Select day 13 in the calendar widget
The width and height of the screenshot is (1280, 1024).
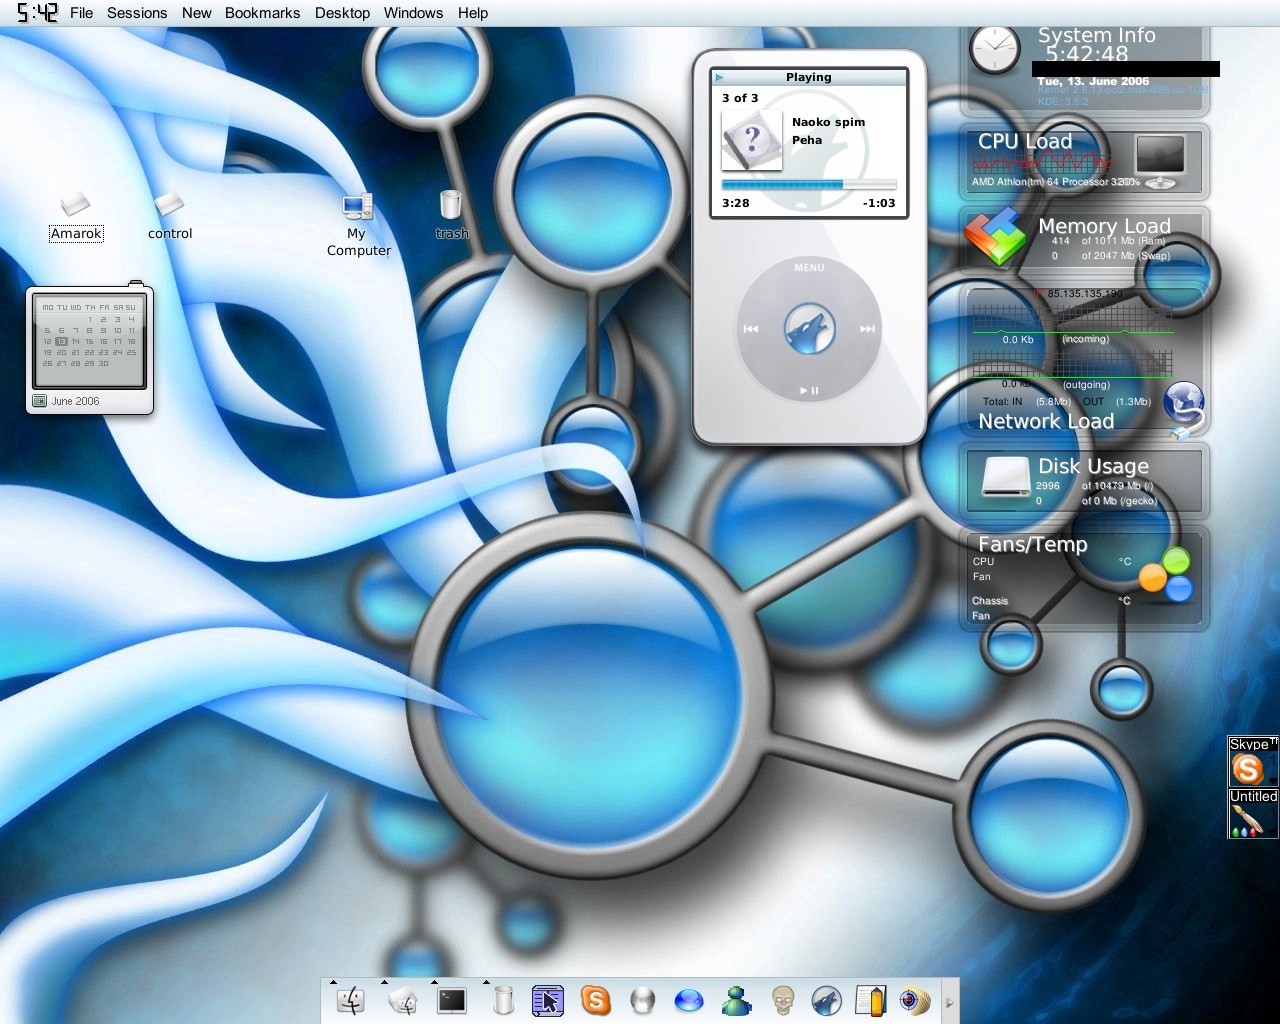pyautogui.click(x=61, y=341)
